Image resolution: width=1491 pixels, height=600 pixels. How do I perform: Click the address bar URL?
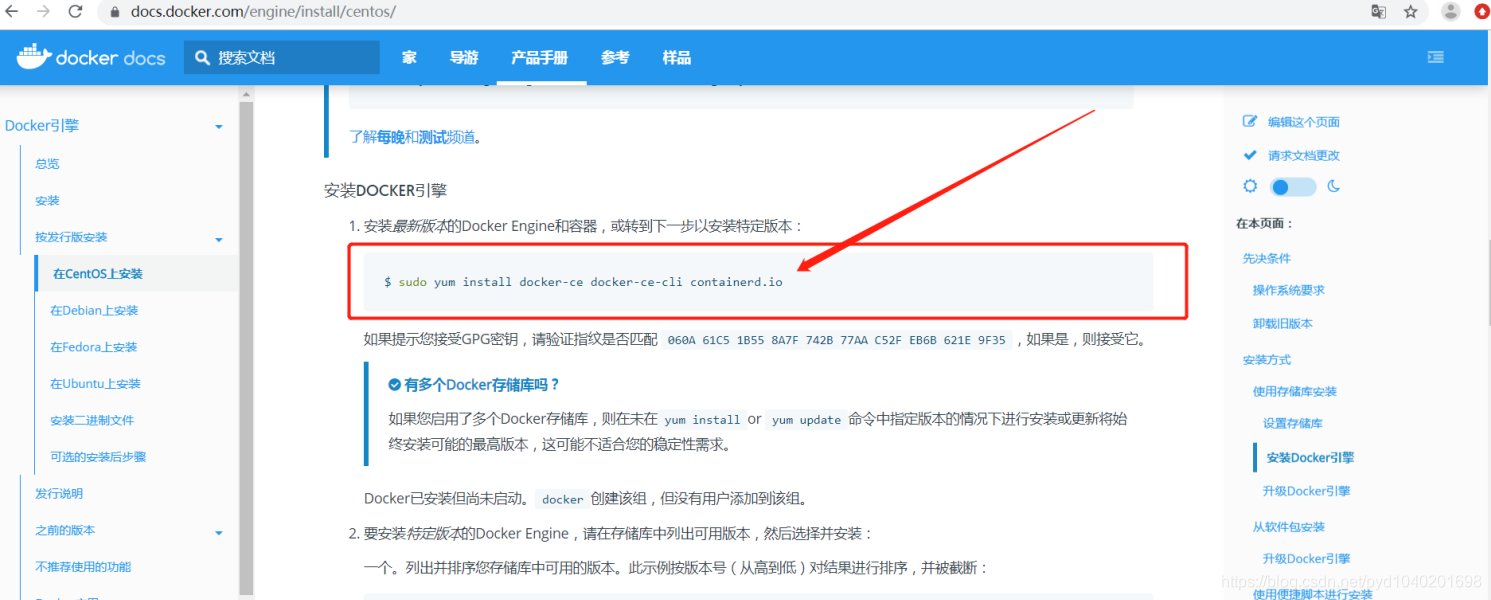261,12
